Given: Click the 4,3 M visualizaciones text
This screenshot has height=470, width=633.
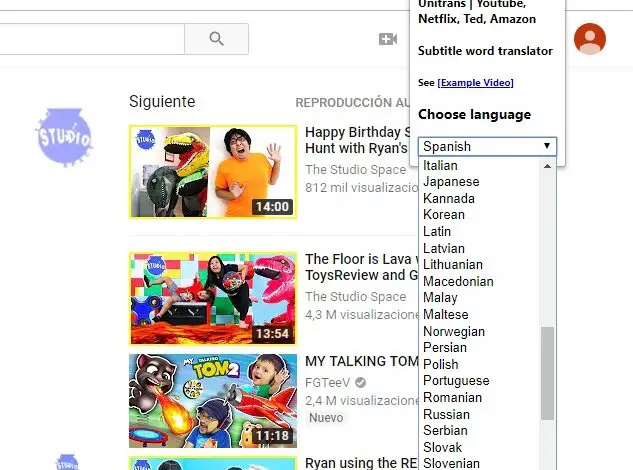Looking at the screenshot, I should [362, 314].
